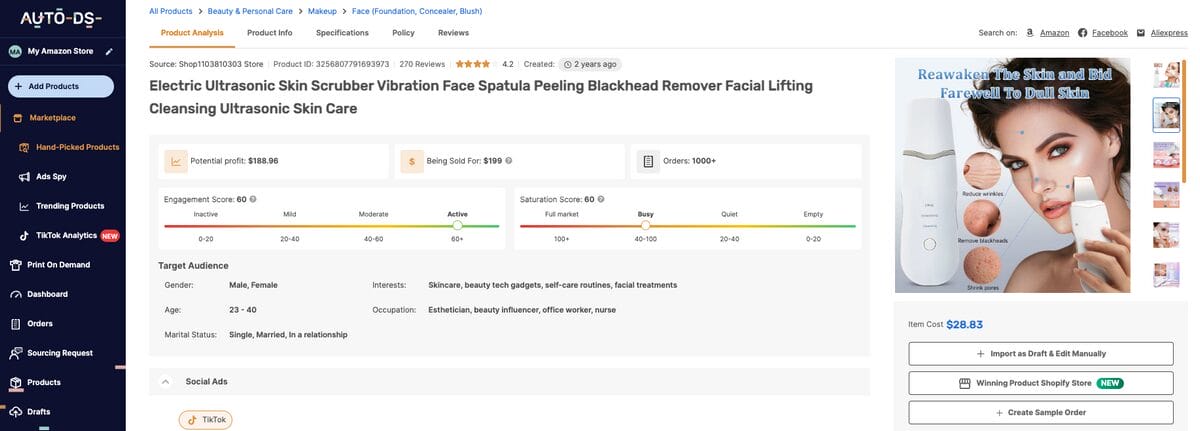Click the Created 2 years ago badge
The height and width of the screenshot is (431, 1200).
pyautogui.click(x=590, y=64)
